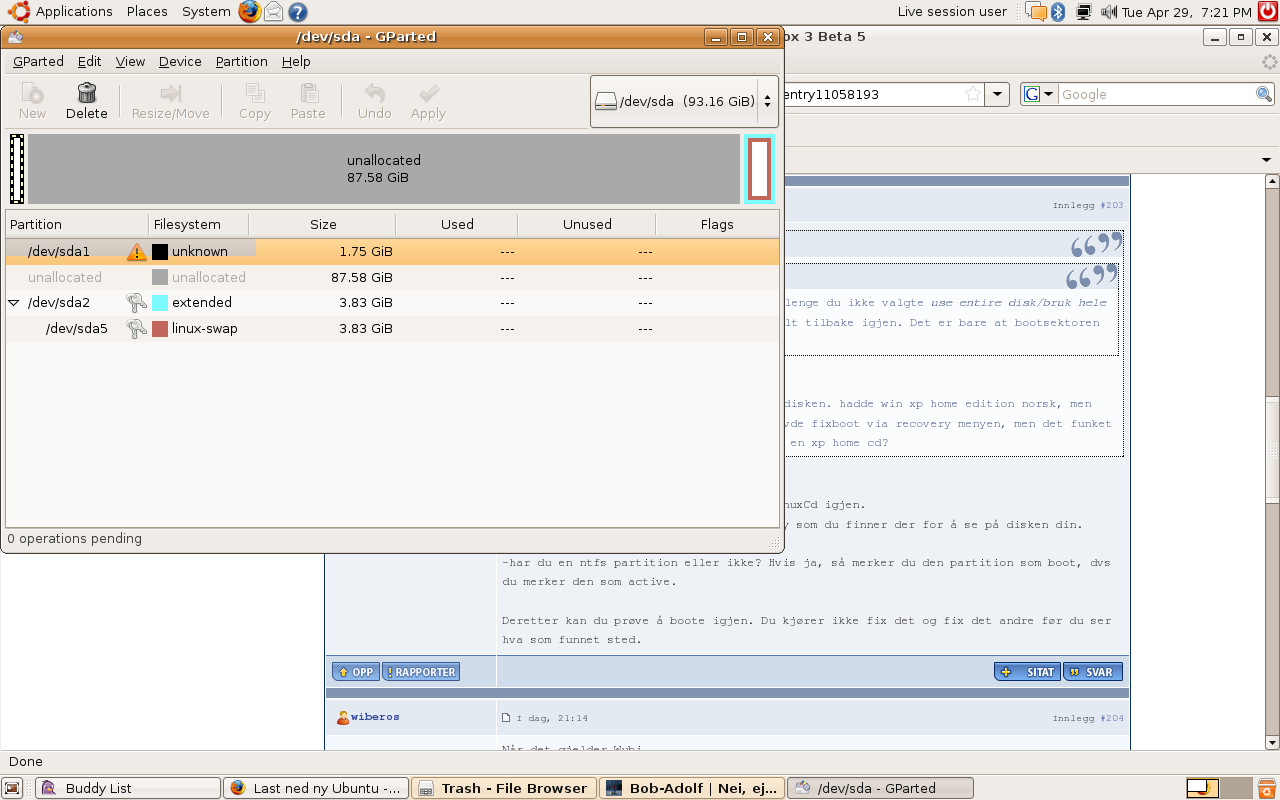Screen dimensions: 1280x800
Task: Select the cyan extended partition block in disk map
Action: tap(760, 169)
